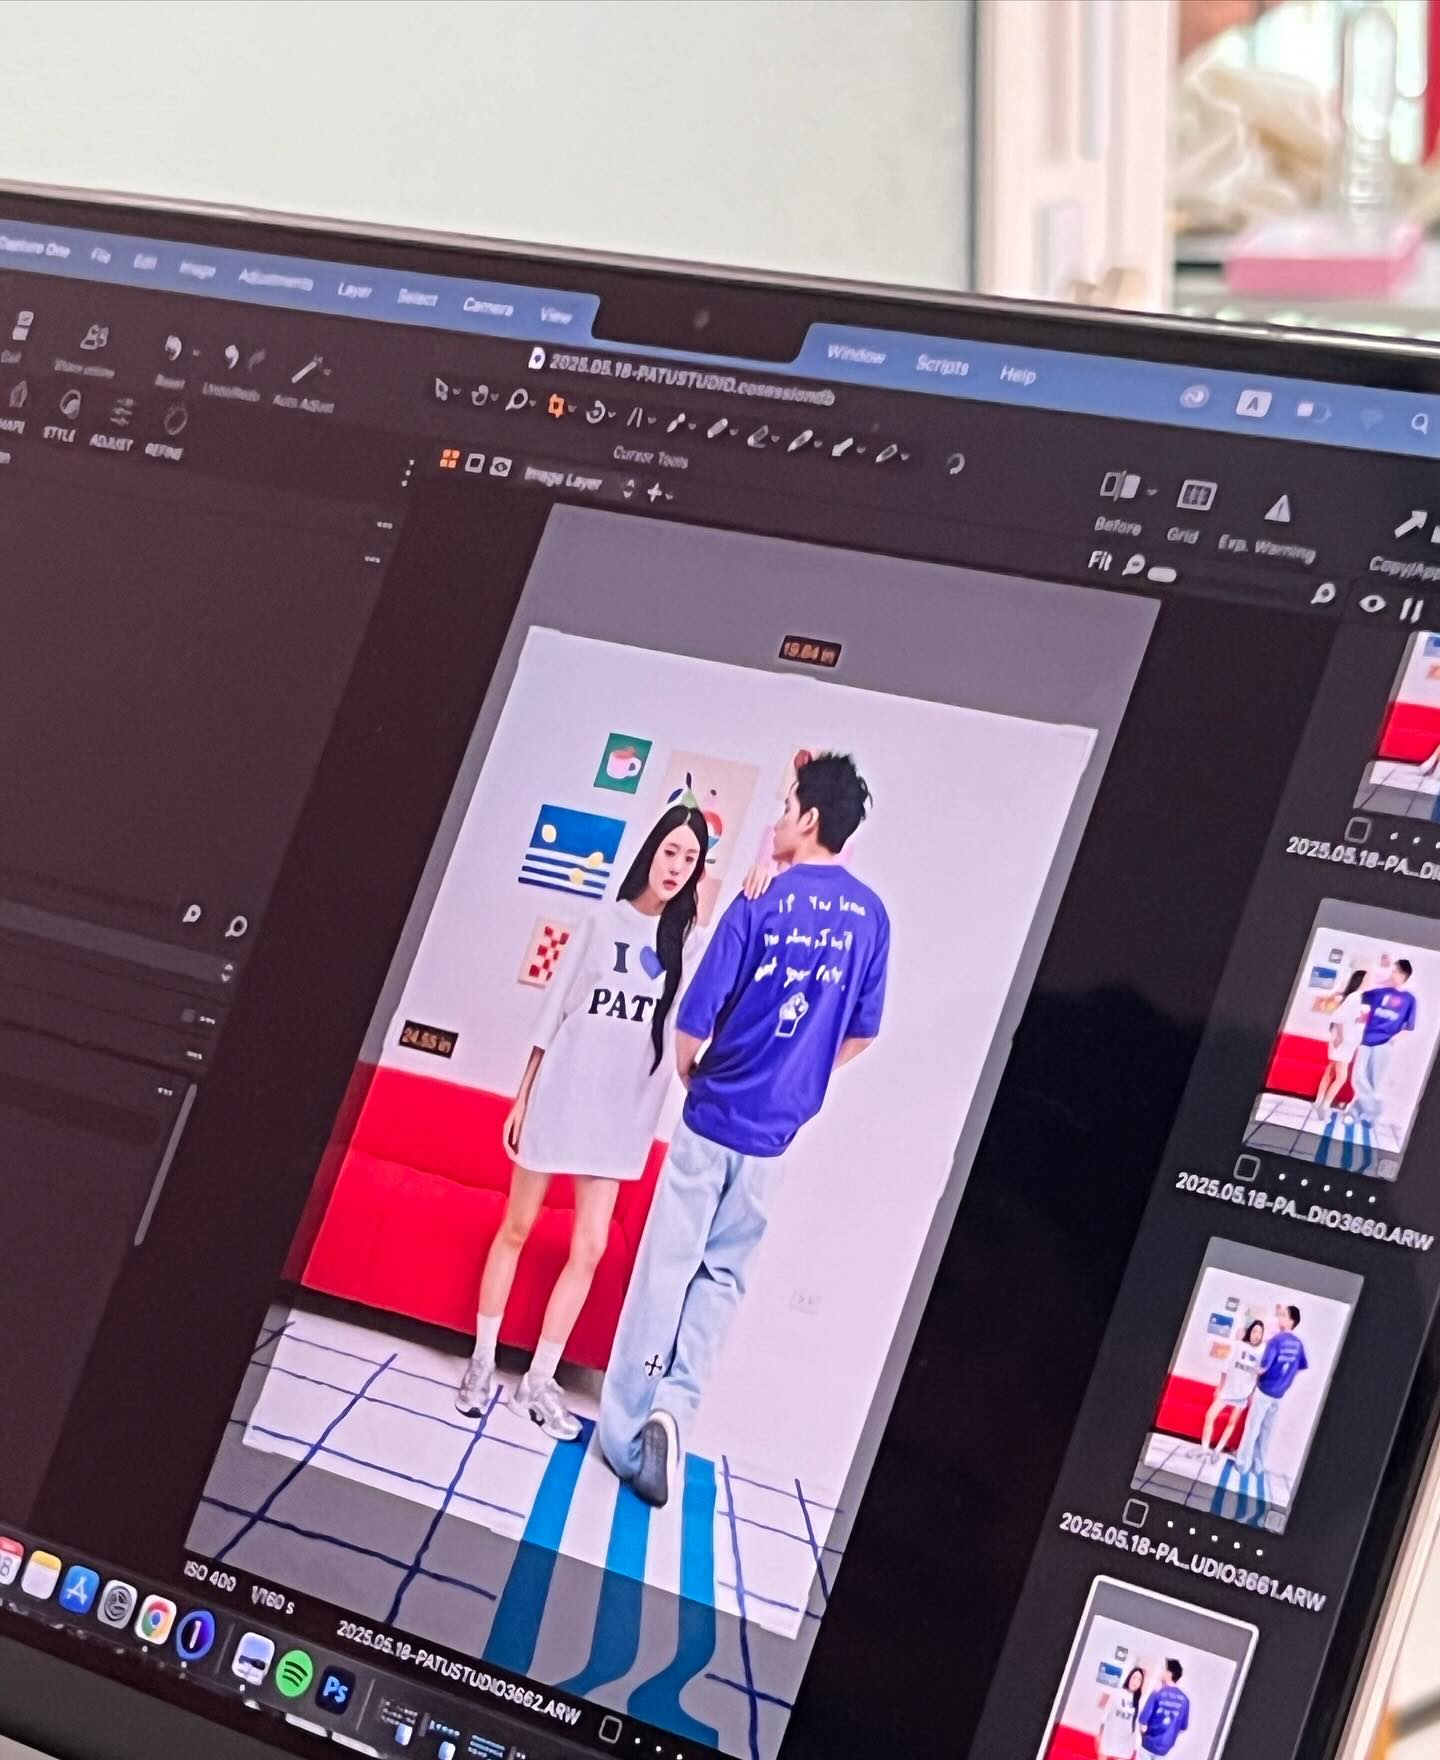1440x1760 pixels.
Task: Toggle the browser eye icon
Action: (1375, 603)
